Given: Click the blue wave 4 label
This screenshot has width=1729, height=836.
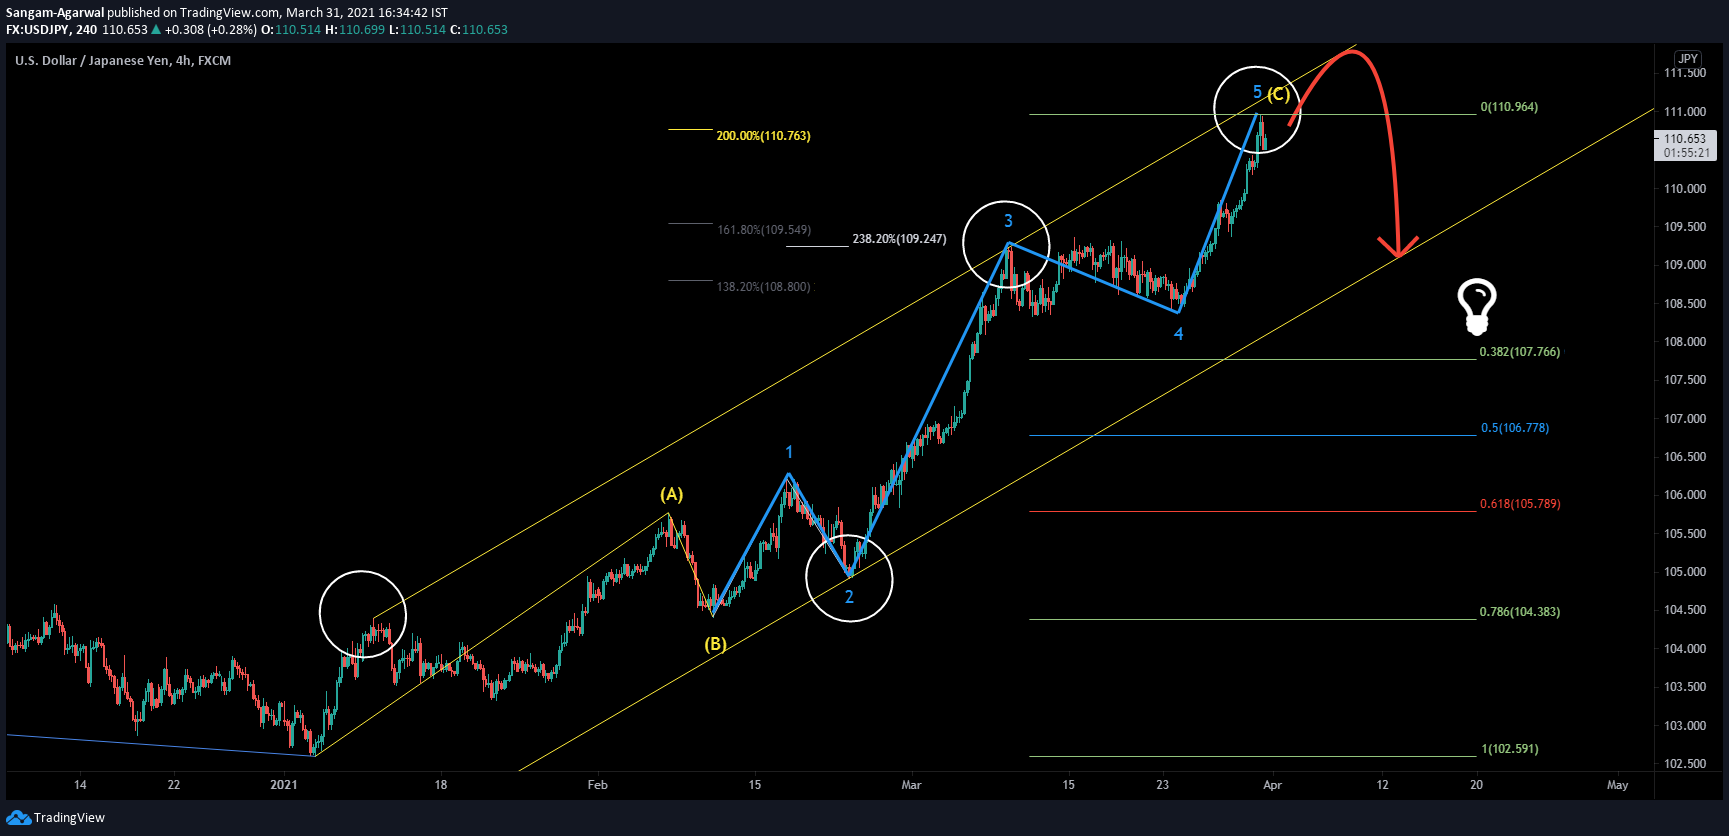Looking at the screenshot, I should coord(1178,334).
